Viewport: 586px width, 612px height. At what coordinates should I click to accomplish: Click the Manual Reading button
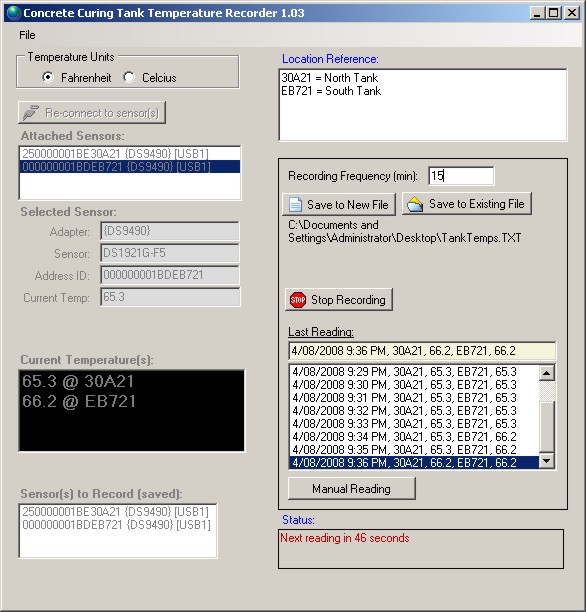(351, 489)
